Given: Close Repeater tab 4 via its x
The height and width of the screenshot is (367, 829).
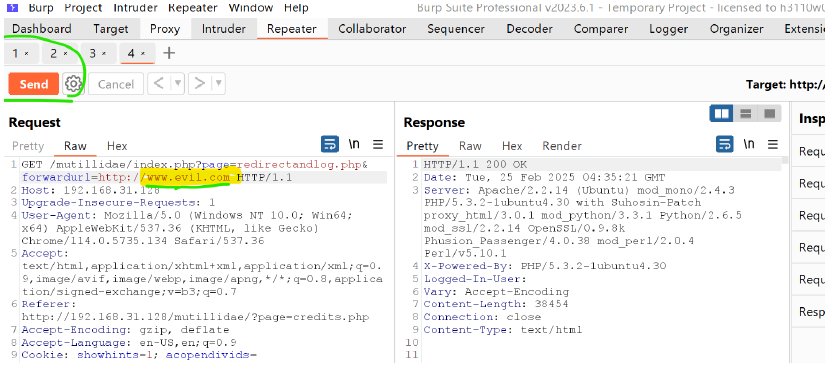Looking at the screenshot, I should coord(143,53).
